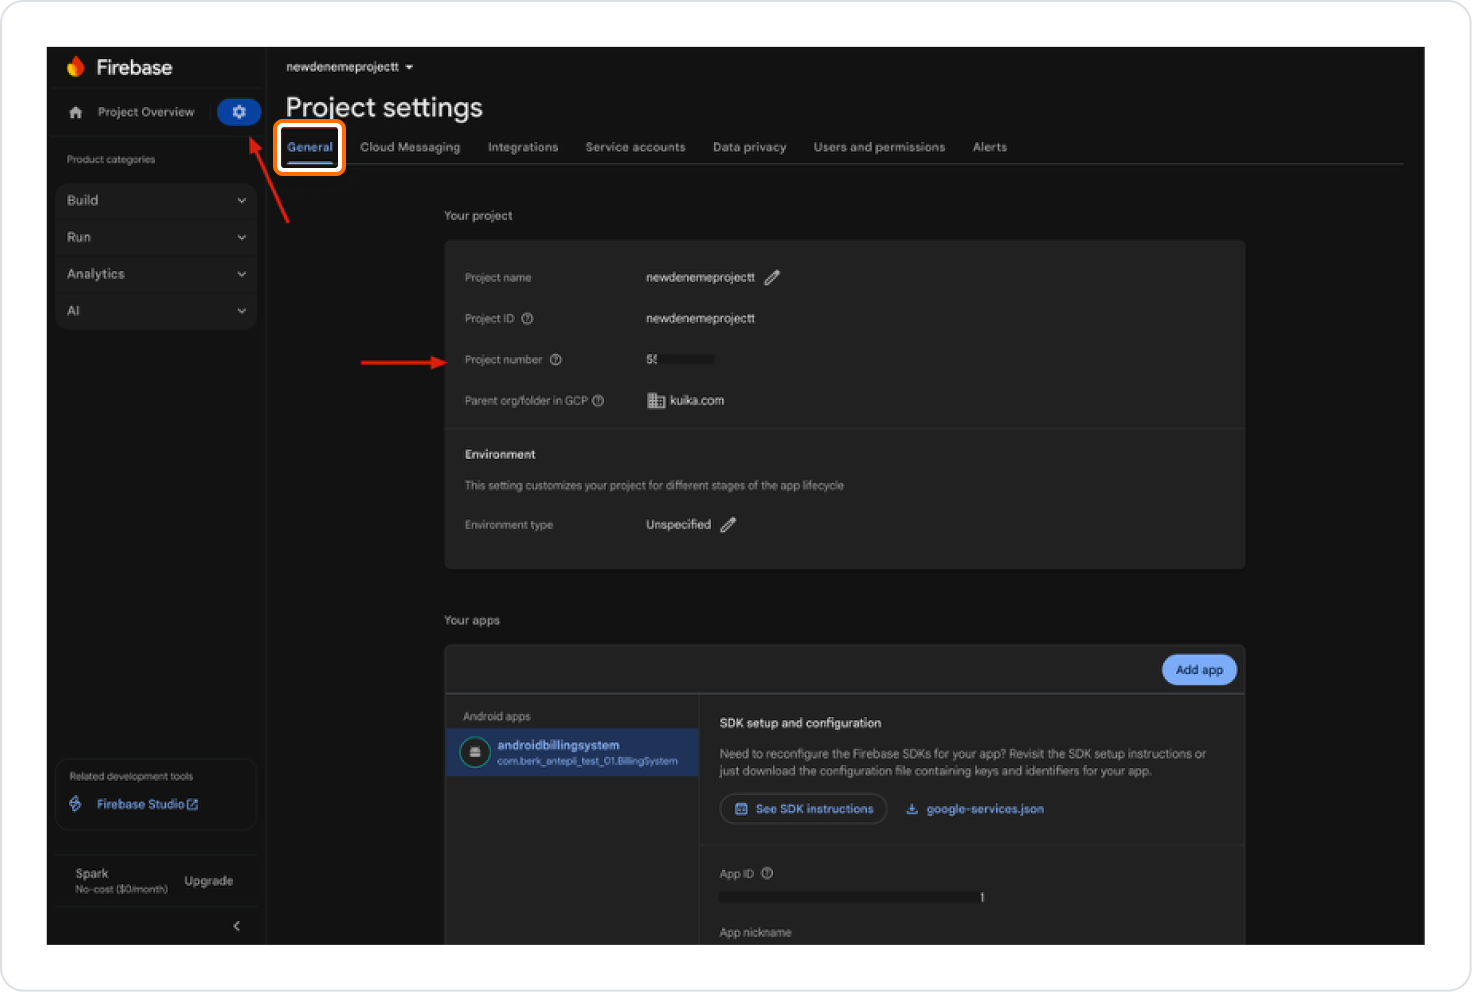Image resolution: width=1472 pixels, height=992 pixels.
Task: Edit environment type with pencil icon
Action: (x=728, y=525)
